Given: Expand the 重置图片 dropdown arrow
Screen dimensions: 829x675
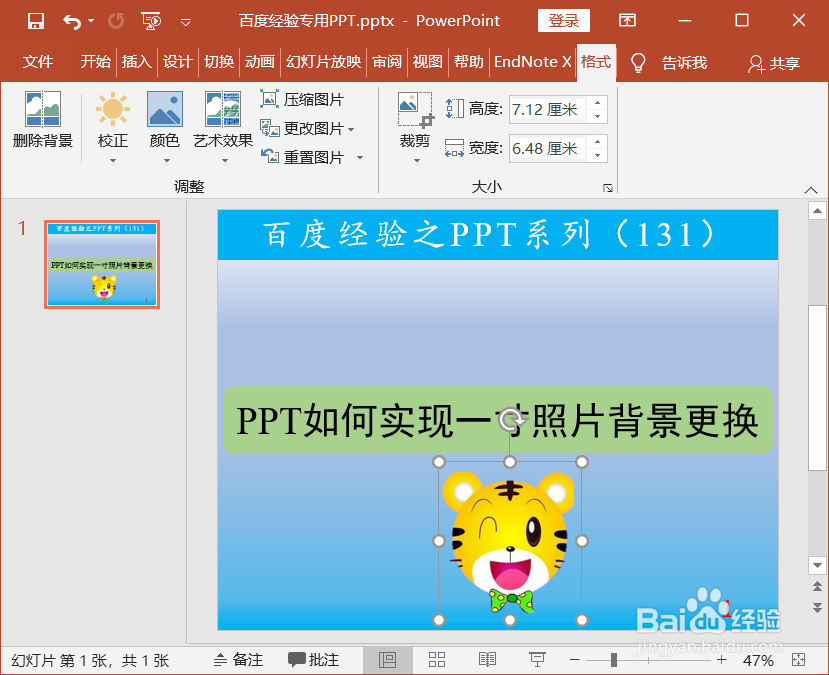Looking at the screenshot, I should click(360, 158).
